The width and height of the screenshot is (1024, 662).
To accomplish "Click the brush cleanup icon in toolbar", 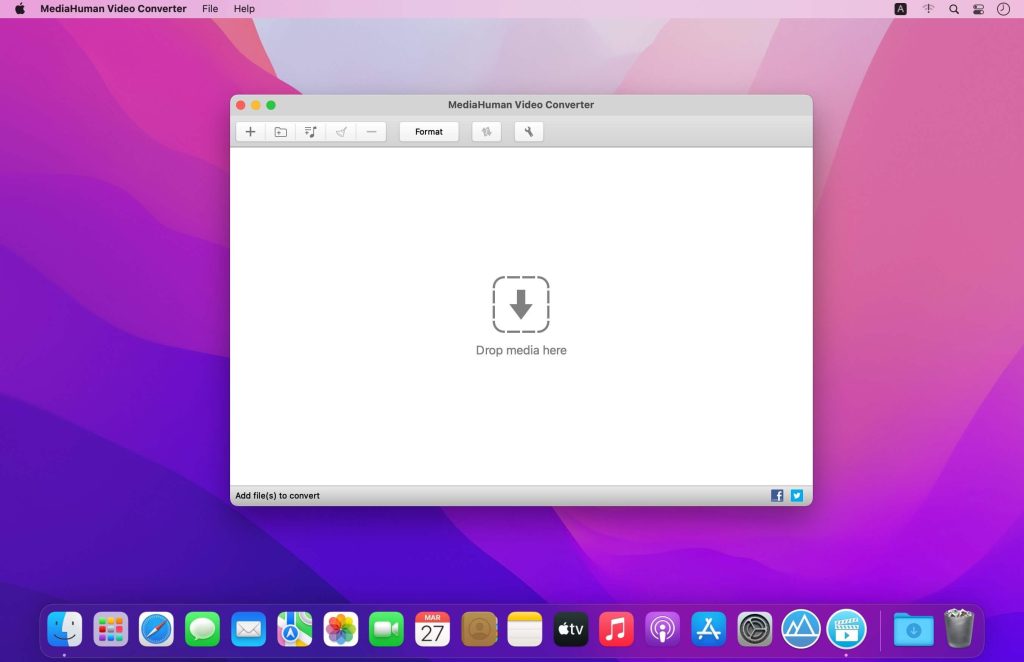I will click(x=340, y=131).
